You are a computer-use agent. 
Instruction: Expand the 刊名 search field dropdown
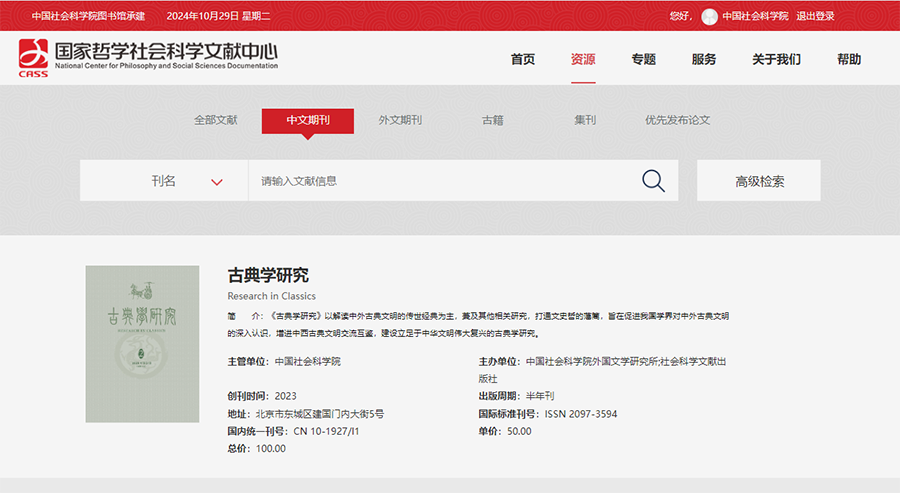pyautogui.click(x=164, y=181)
